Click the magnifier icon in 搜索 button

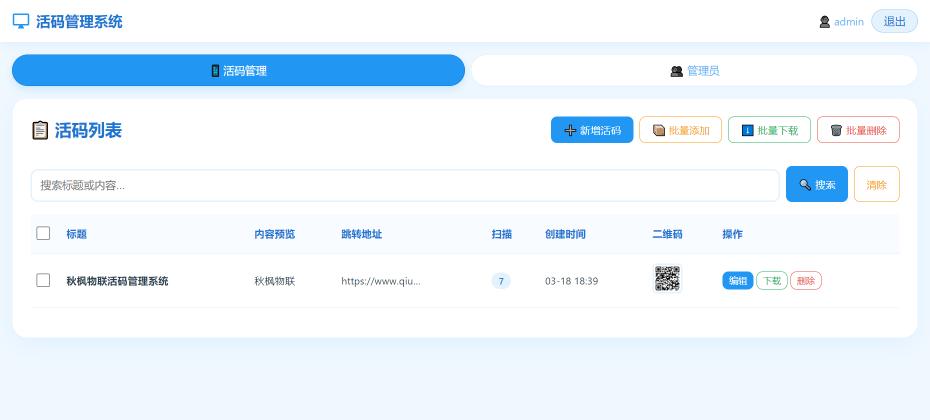pos(805,185)
